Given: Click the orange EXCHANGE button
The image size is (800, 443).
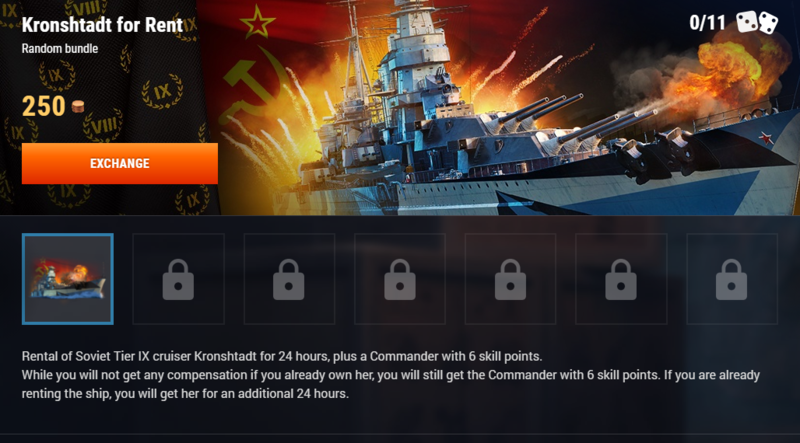Looking at the screenshot, I should click(119, 163).
